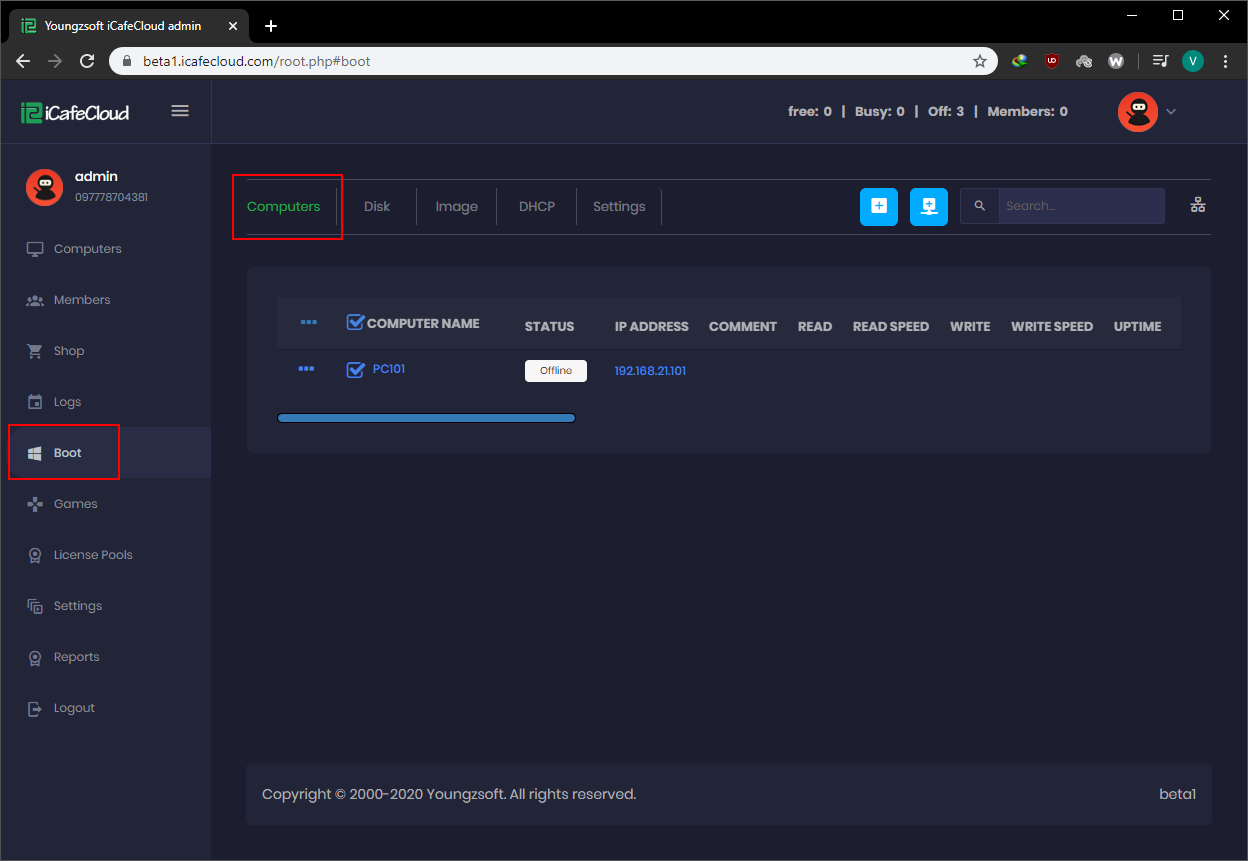Open Games in the sidebar

coord(75,504)
